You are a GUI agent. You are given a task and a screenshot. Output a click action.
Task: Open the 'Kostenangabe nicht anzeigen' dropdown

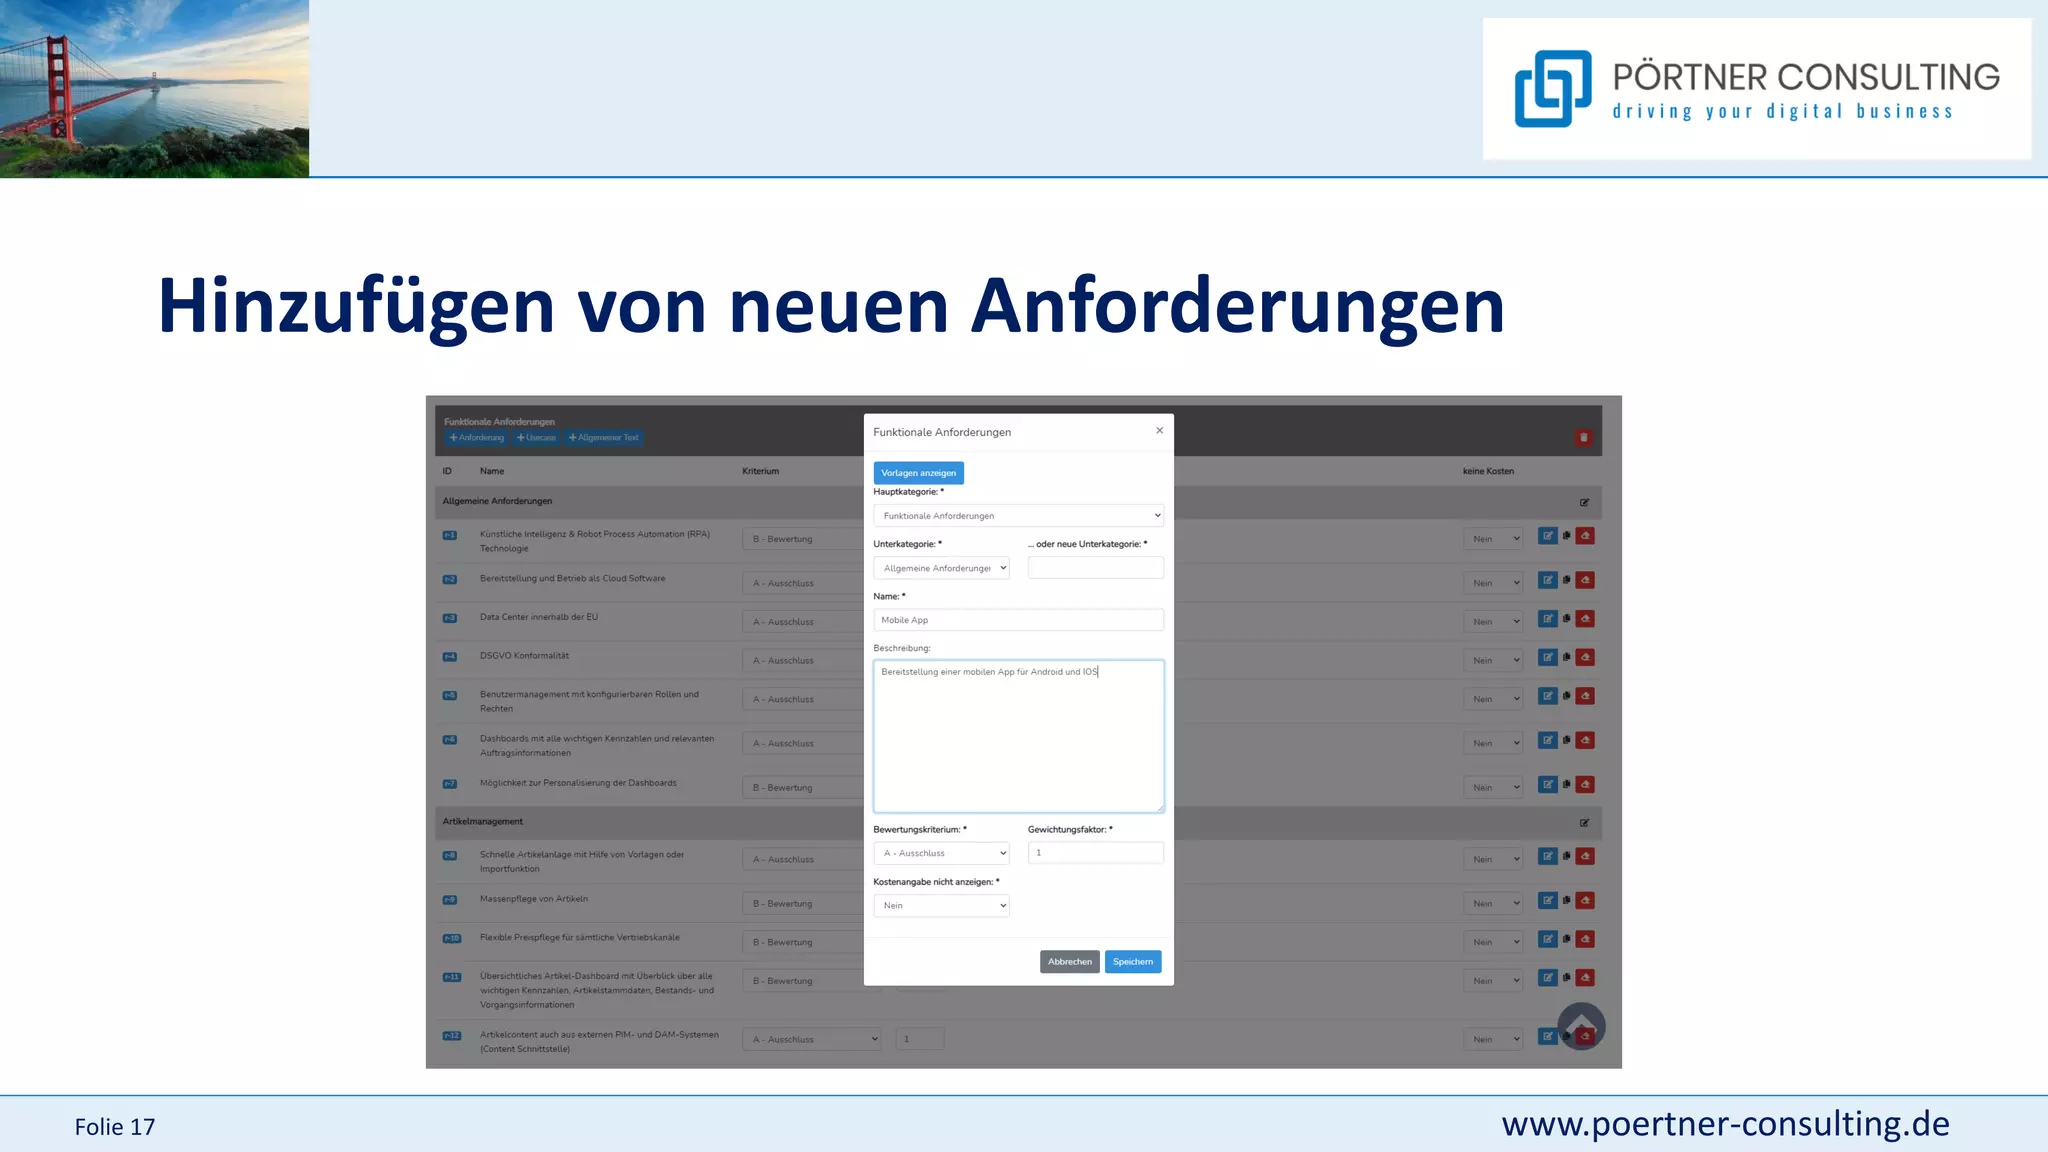(x=941, y=905)
